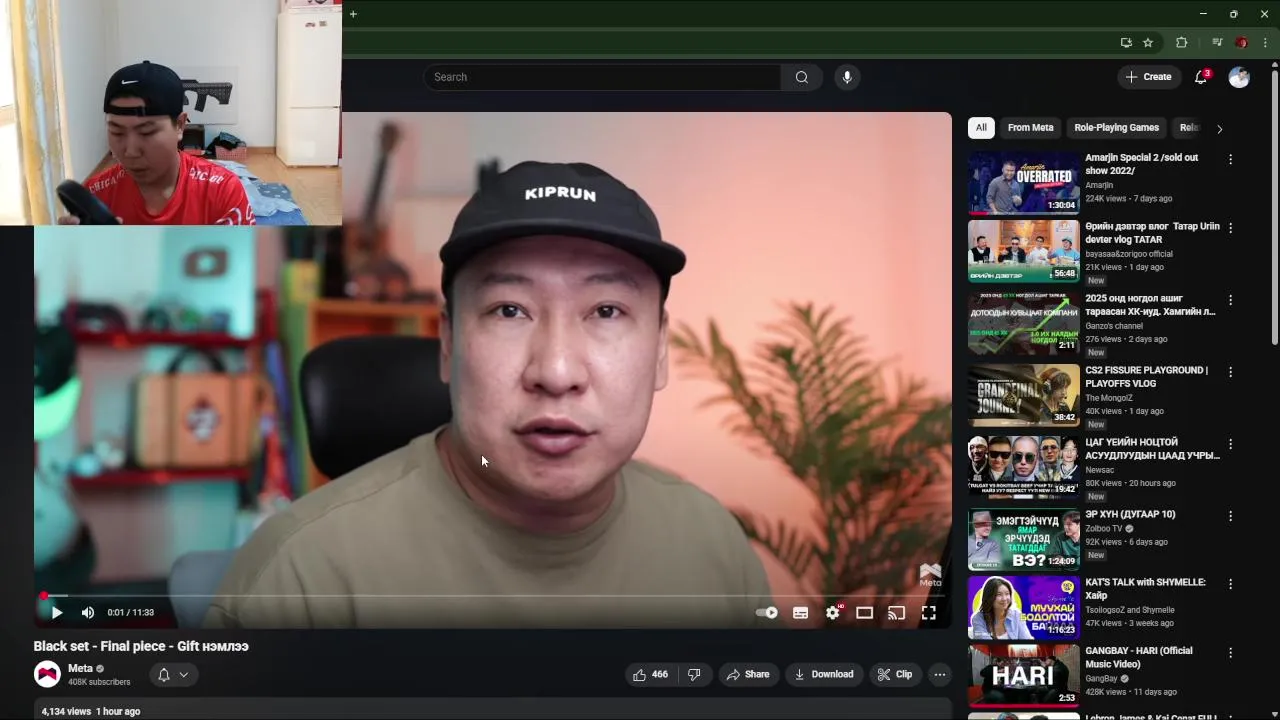
Task: Download the video
Action: [x=824, y=675]
